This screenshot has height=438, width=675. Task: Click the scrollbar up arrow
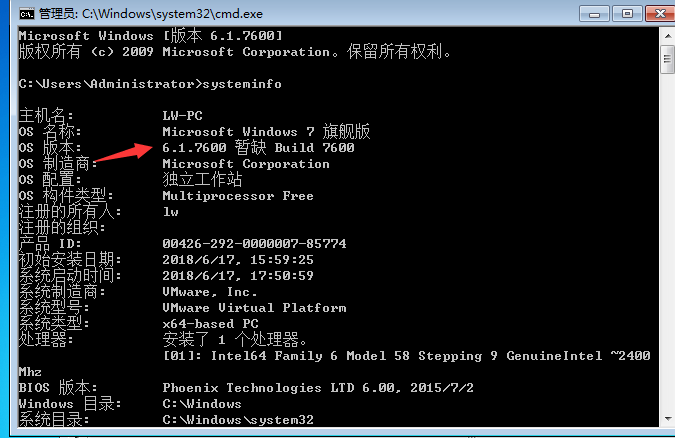tap(667, 35)
